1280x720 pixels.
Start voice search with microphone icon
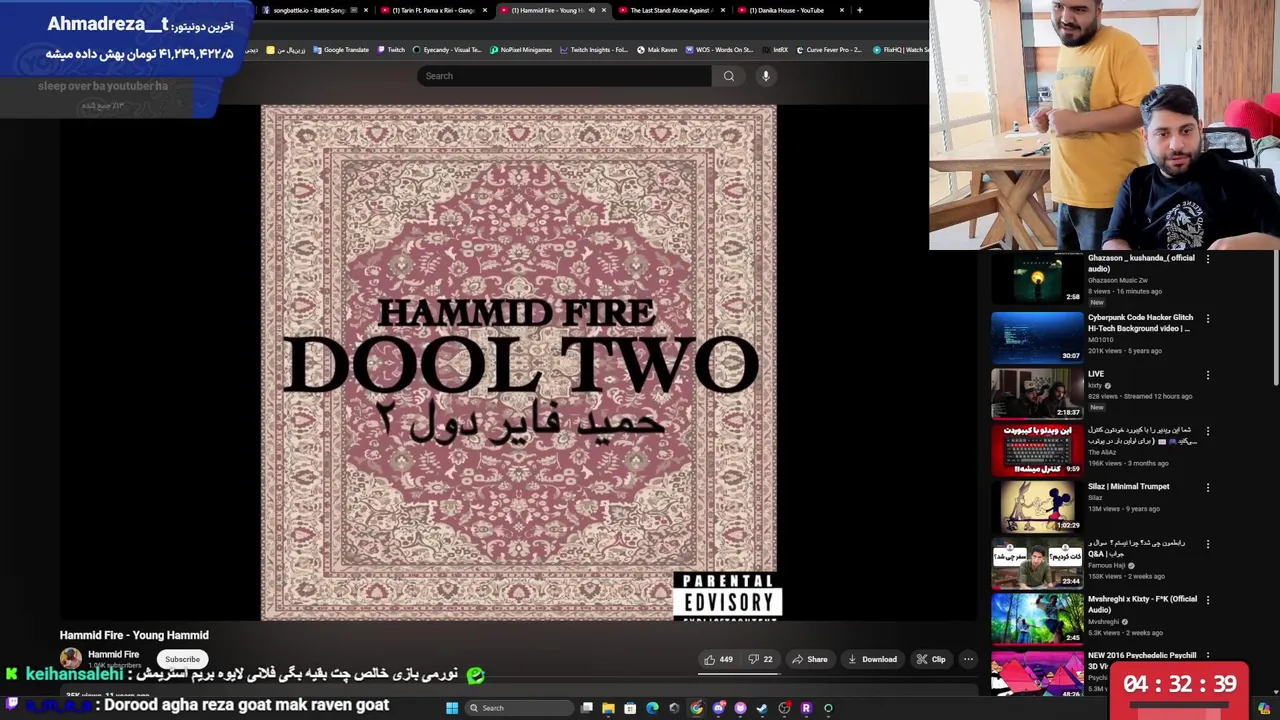pos(766,76)
